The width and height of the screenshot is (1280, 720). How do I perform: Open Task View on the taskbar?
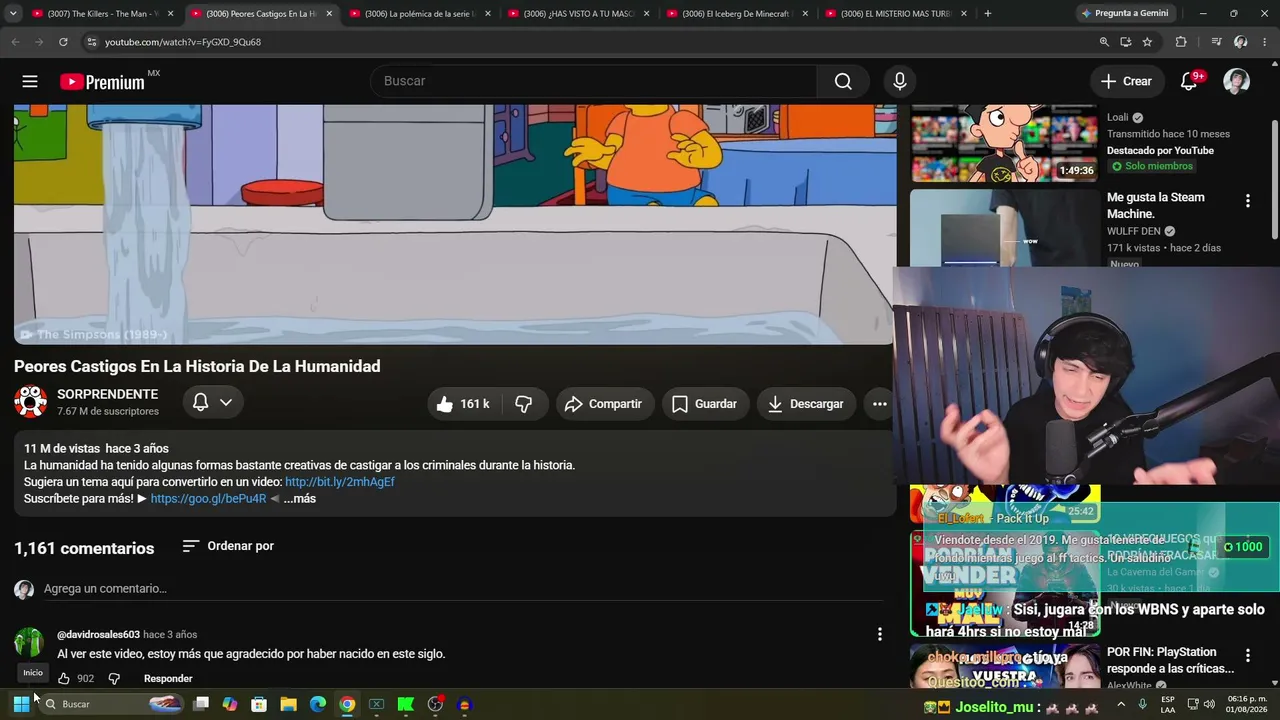(x=201, y=704)
